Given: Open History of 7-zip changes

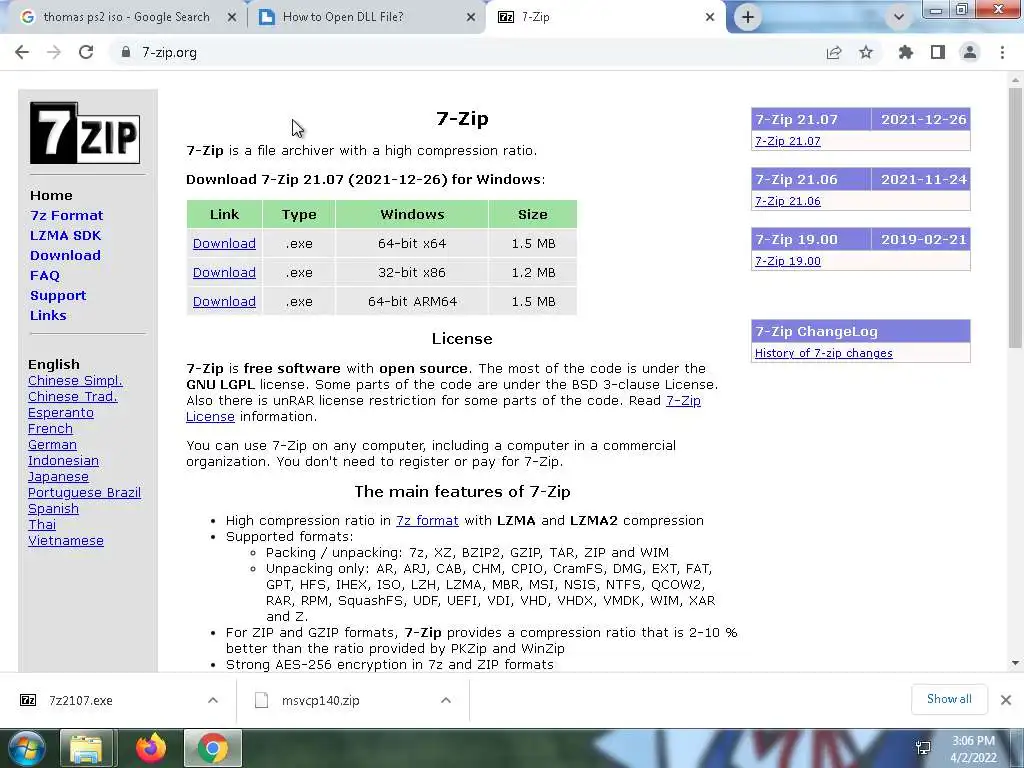Looking at the screenshot, I should [824, 353].
